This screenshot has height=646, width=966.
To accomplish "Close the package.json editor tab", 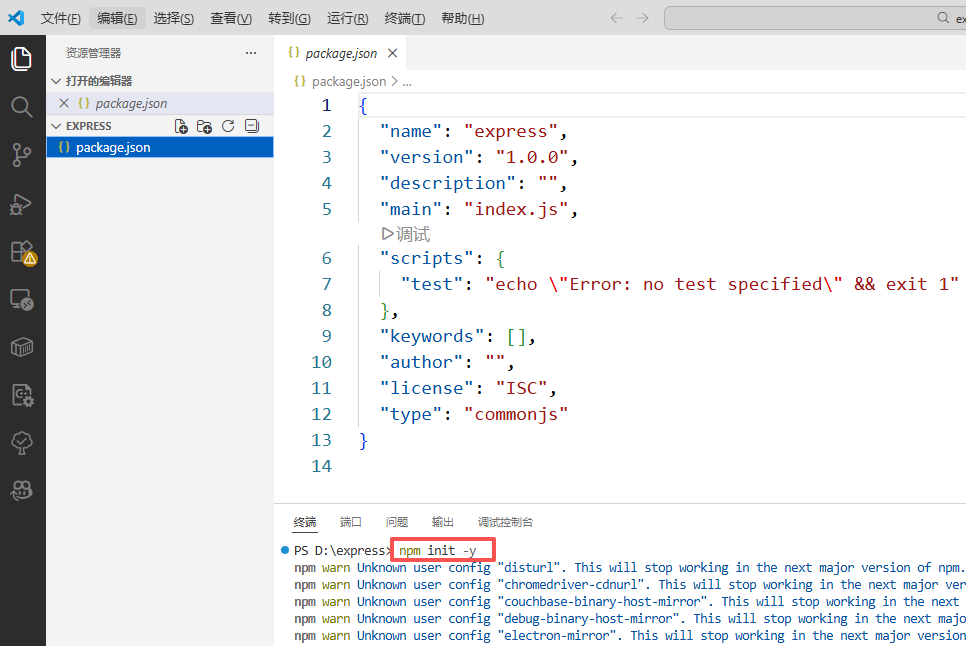I will point(392,54).
